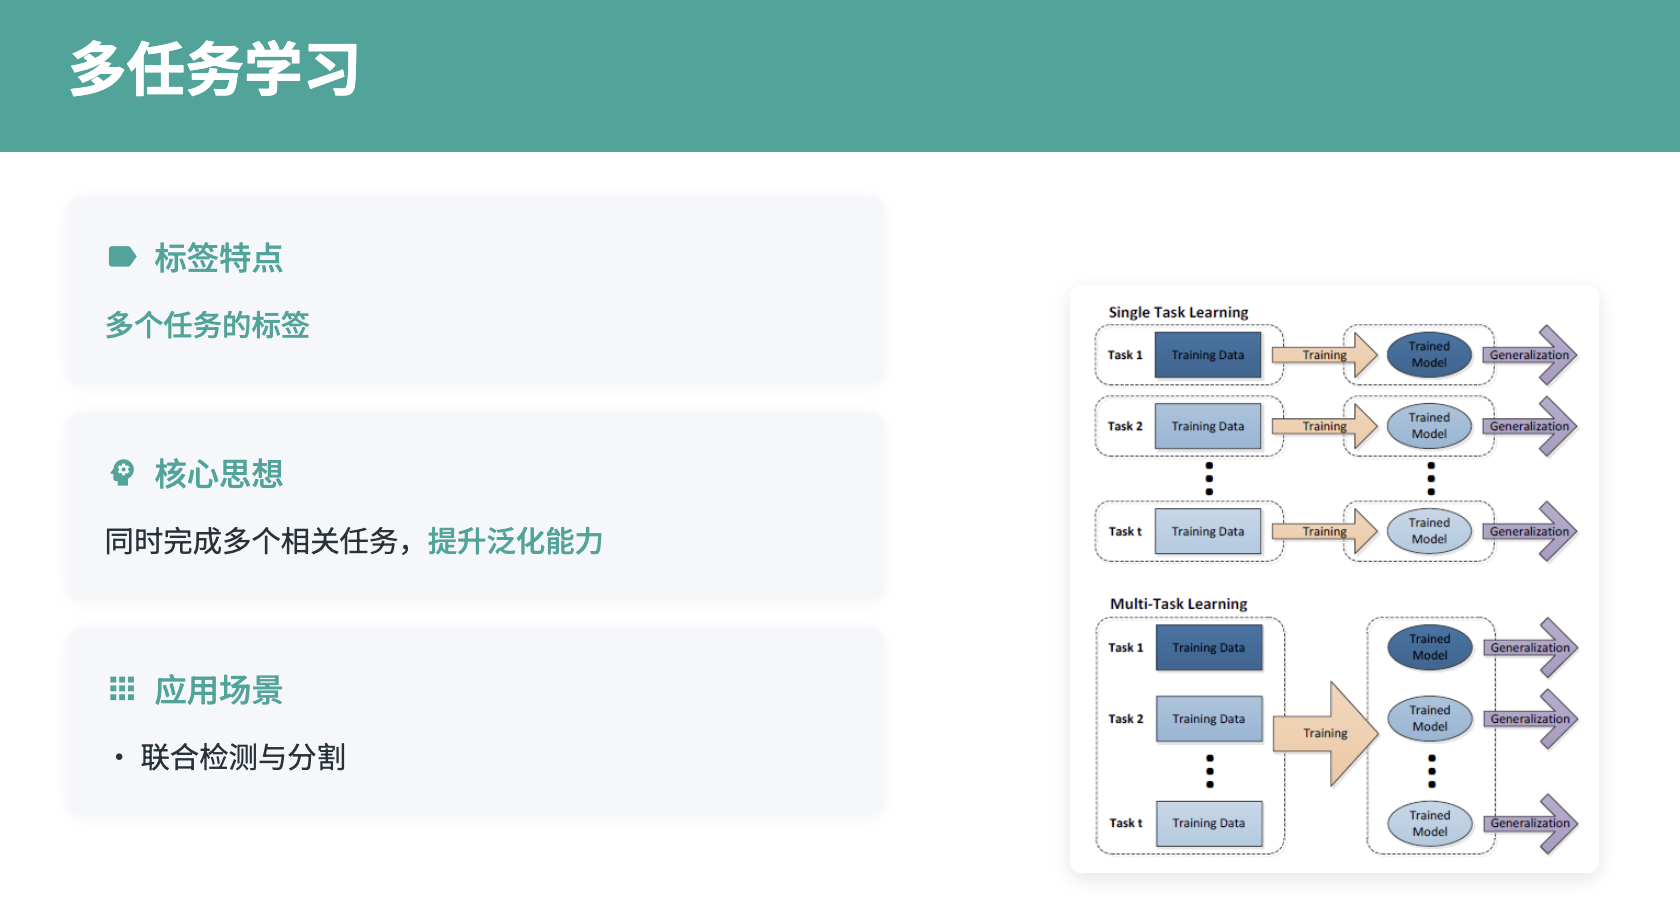This screenshot has height=908, width=1680.
Task: Click the highlighted text 提升泛化能力
Action: click(515, 541)
